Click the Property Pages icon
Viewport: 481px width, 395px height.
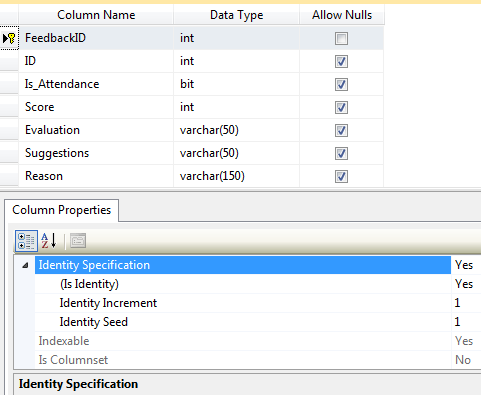(x=78, y=241)
